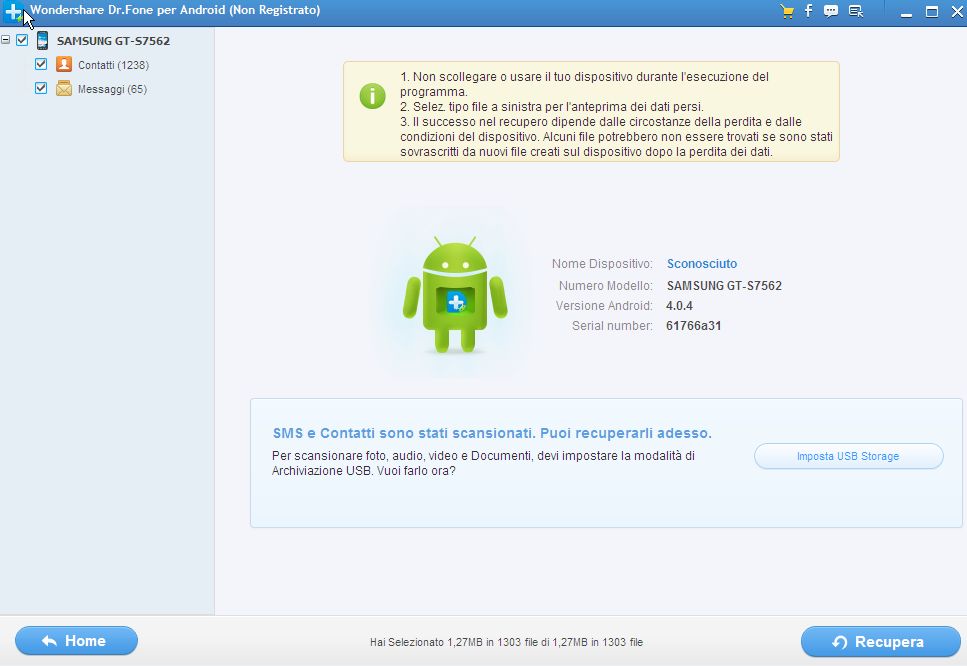Click the serial number 61766a31 value
967x666 pixels.
(694, 326)
